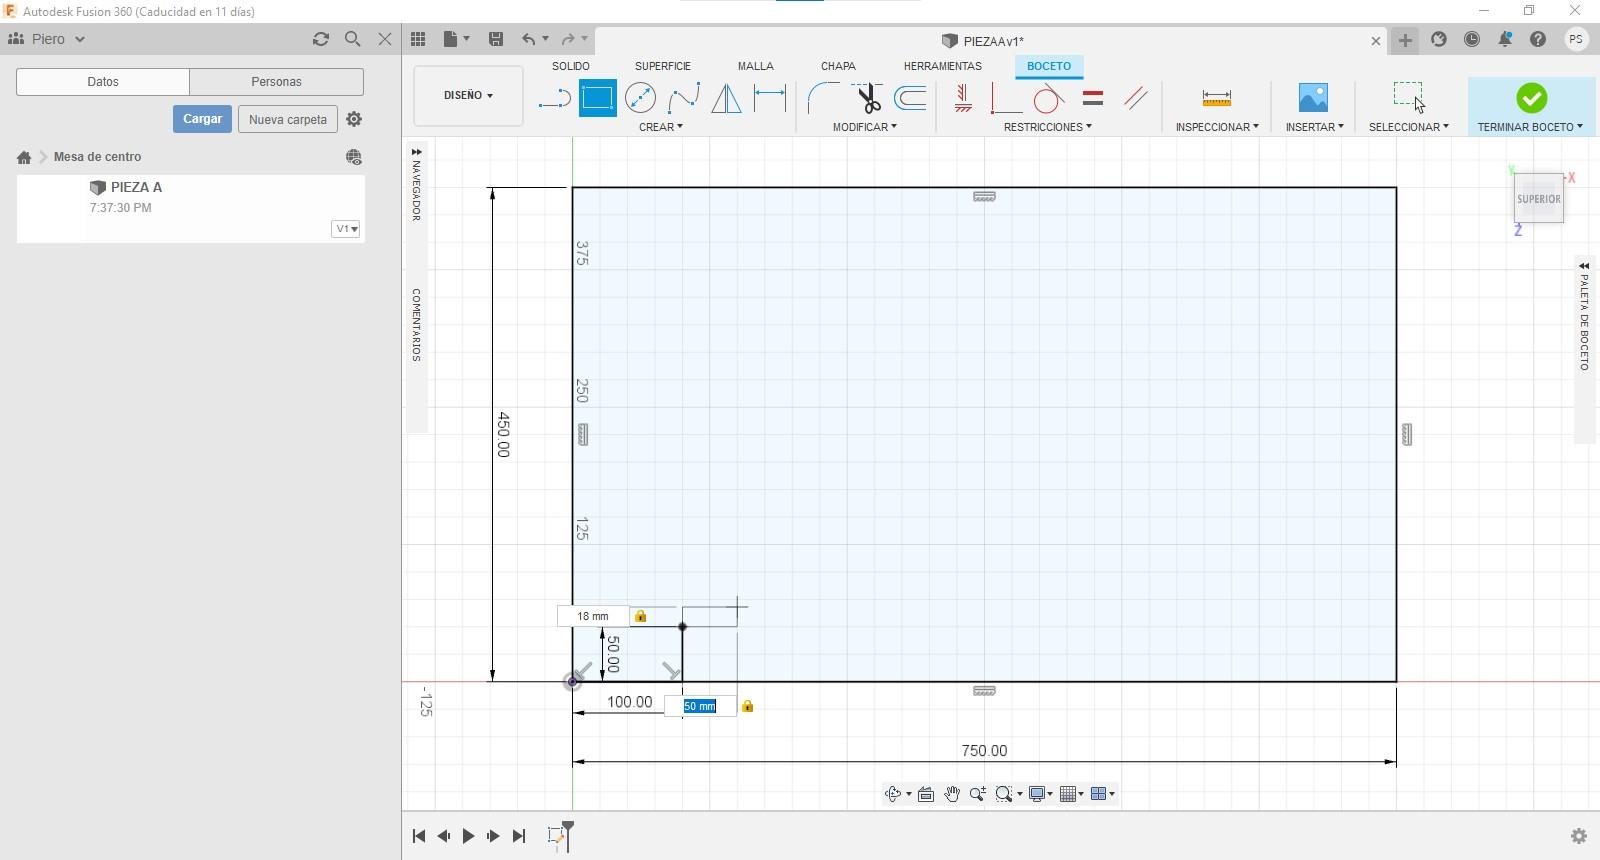This screenshot has width=1600, height=860.
Task: Switch to the Superficie tab
Action: pyautogui.click(x=663, y=66)
